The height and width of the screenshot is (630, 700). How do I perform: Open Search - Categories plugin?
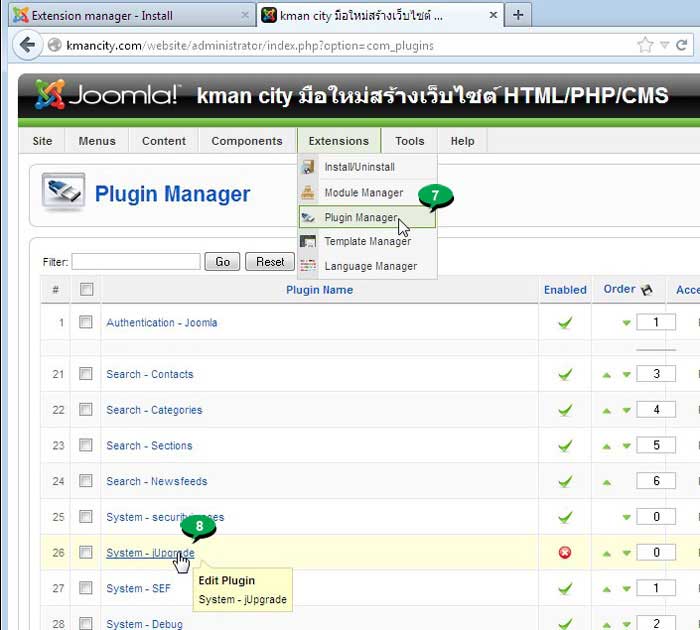(x=154, y=410)
